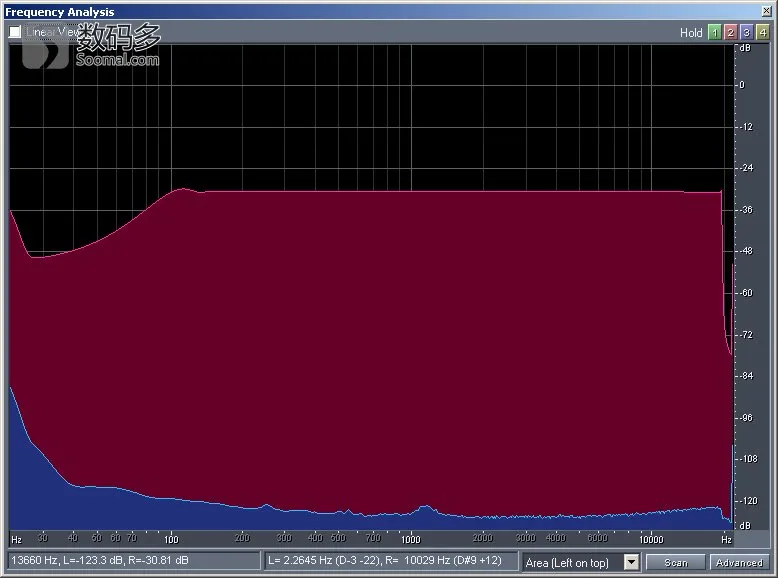
Task: Open Advanced options
Action: pyautogui.click(x=739, y=563)
